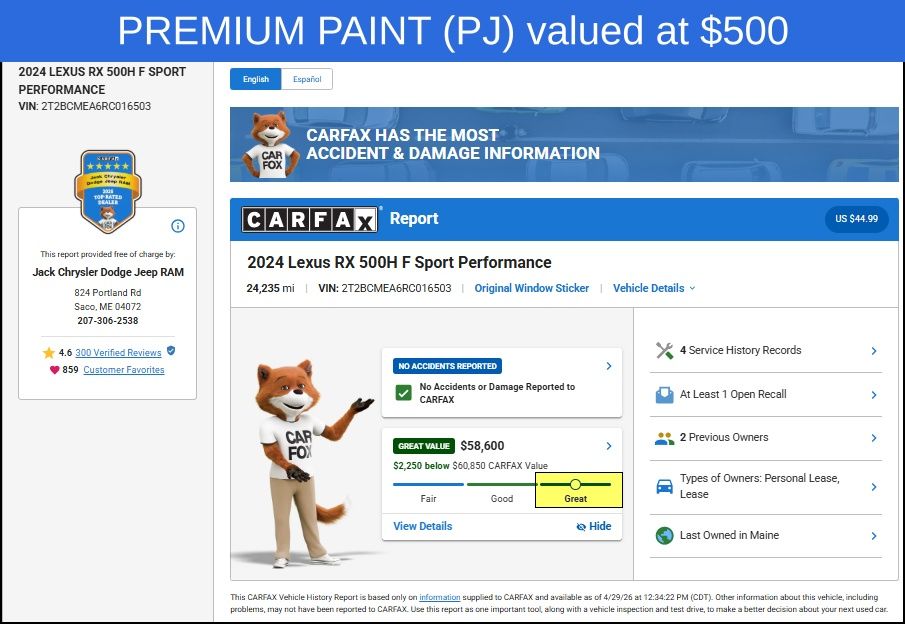This screenshot has width=905, height=624.
Task: Click 824 Portland Rd address text
Action: tap(108, 293)
